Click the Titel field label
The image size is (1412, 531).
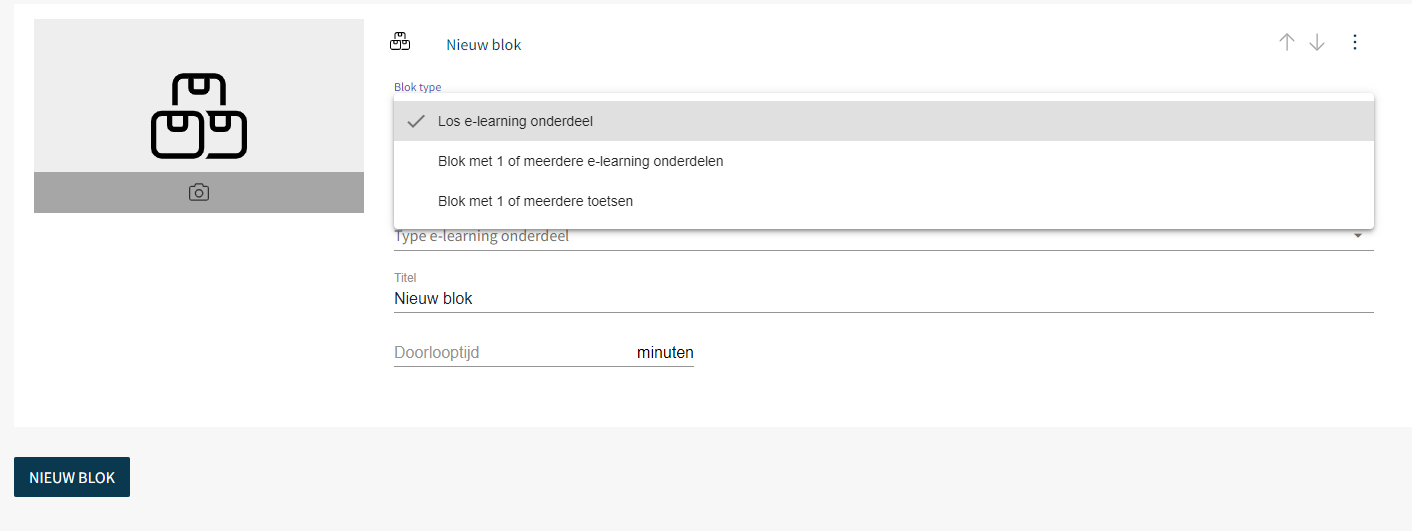pos(405,277)
